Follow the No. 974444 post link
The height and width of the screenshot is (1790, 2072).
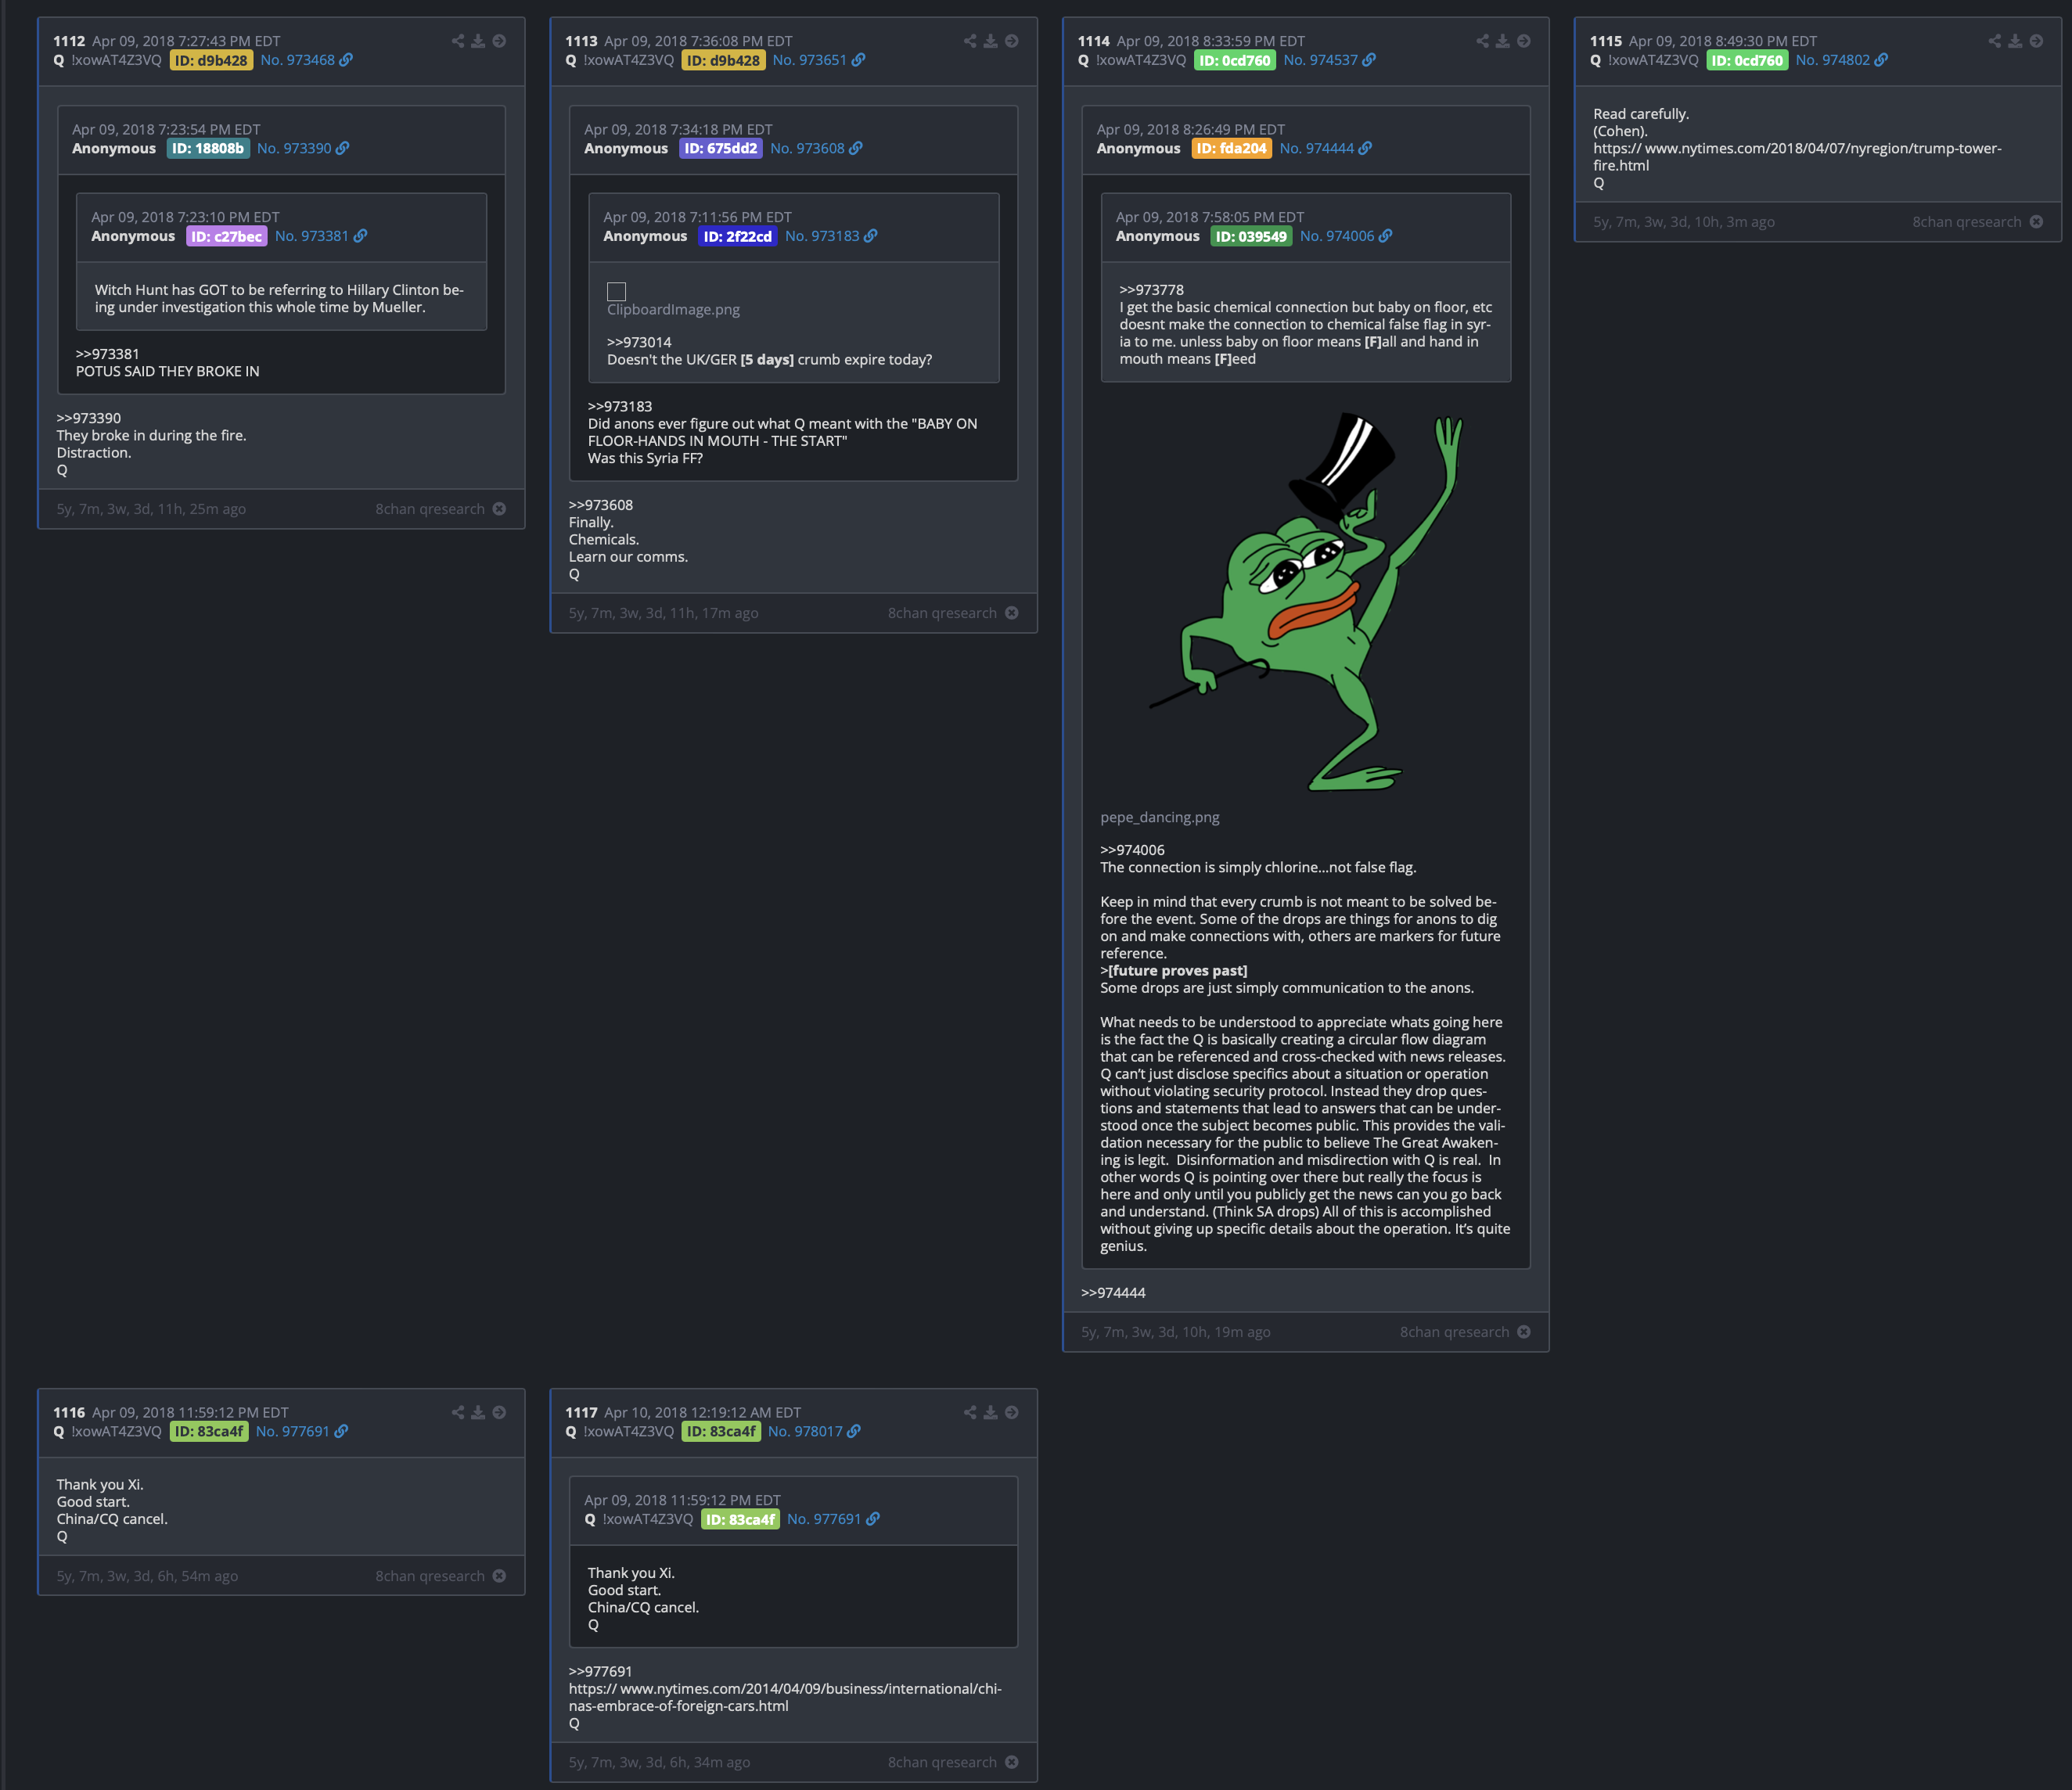pos(1326,148)
